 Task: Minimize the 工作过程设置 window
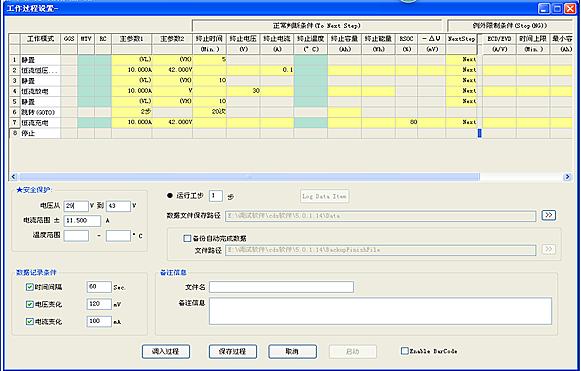point(544,9)
